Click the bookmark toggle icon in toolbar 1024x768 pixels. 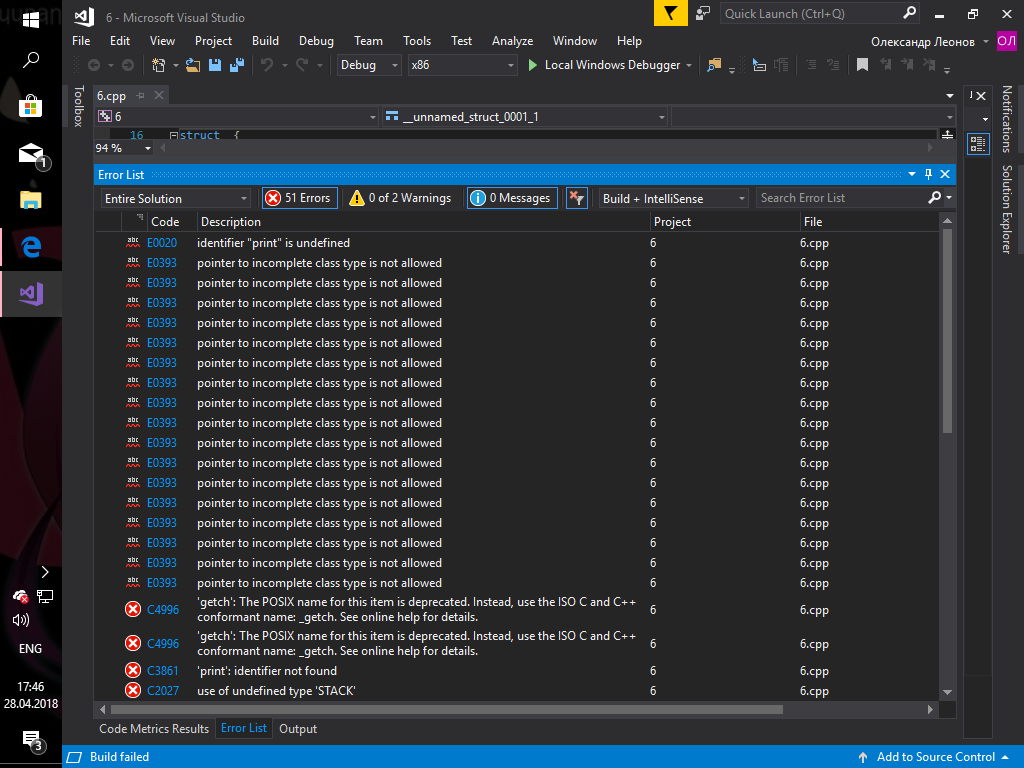[862, 65]
